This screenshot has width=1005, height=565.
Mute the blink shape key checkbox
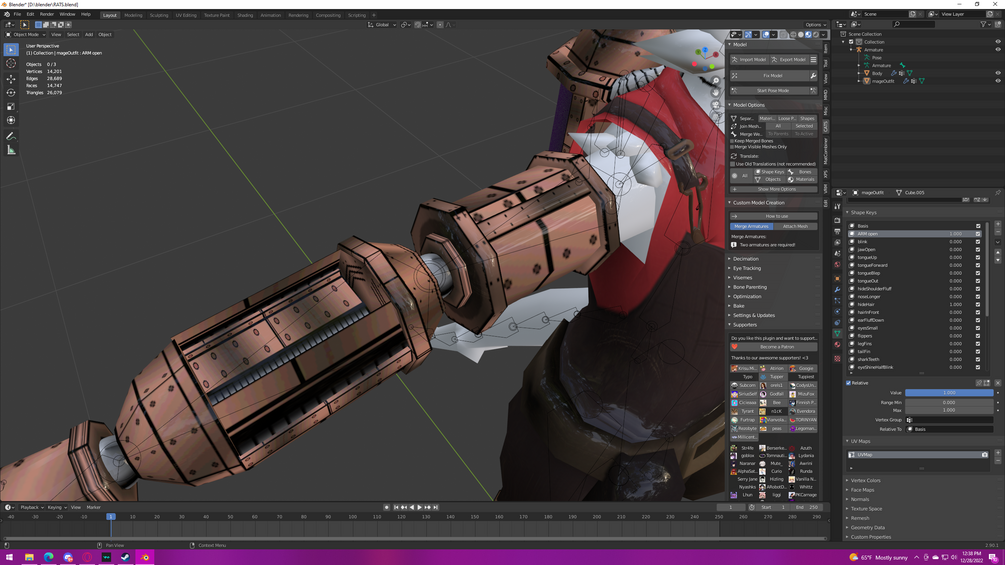point(978,242)
